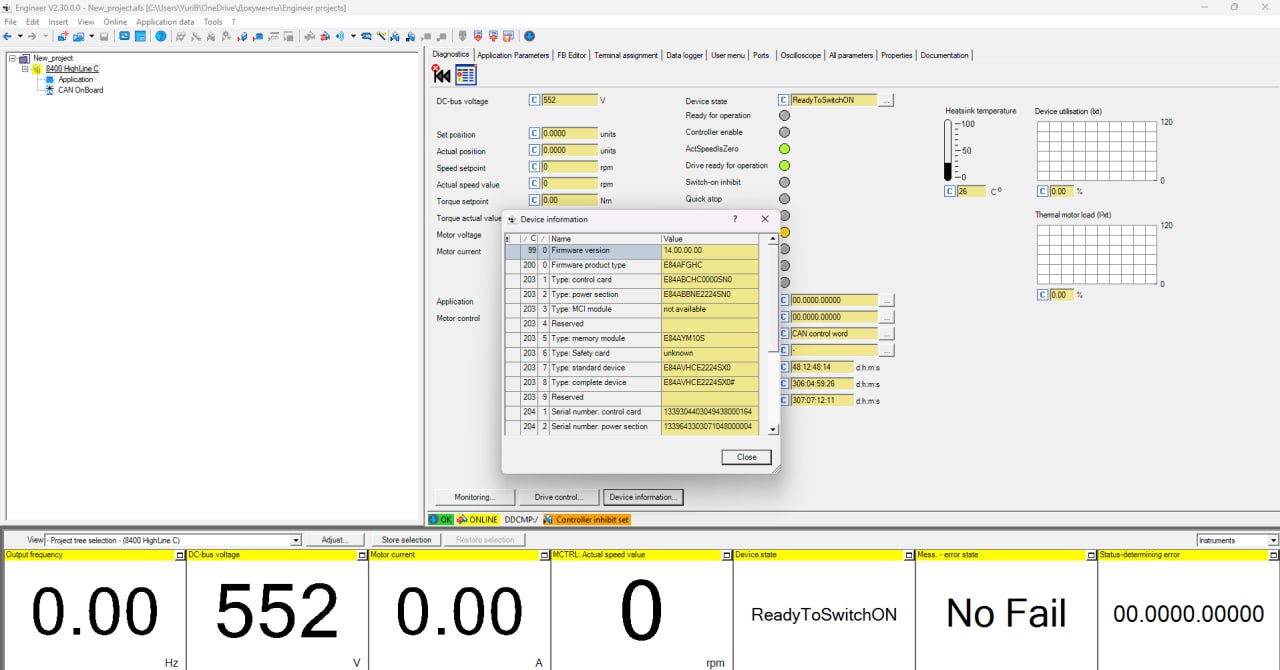Collapse the New_project tree node
The image size is (1280, 670).
click(x=12, y=58)
